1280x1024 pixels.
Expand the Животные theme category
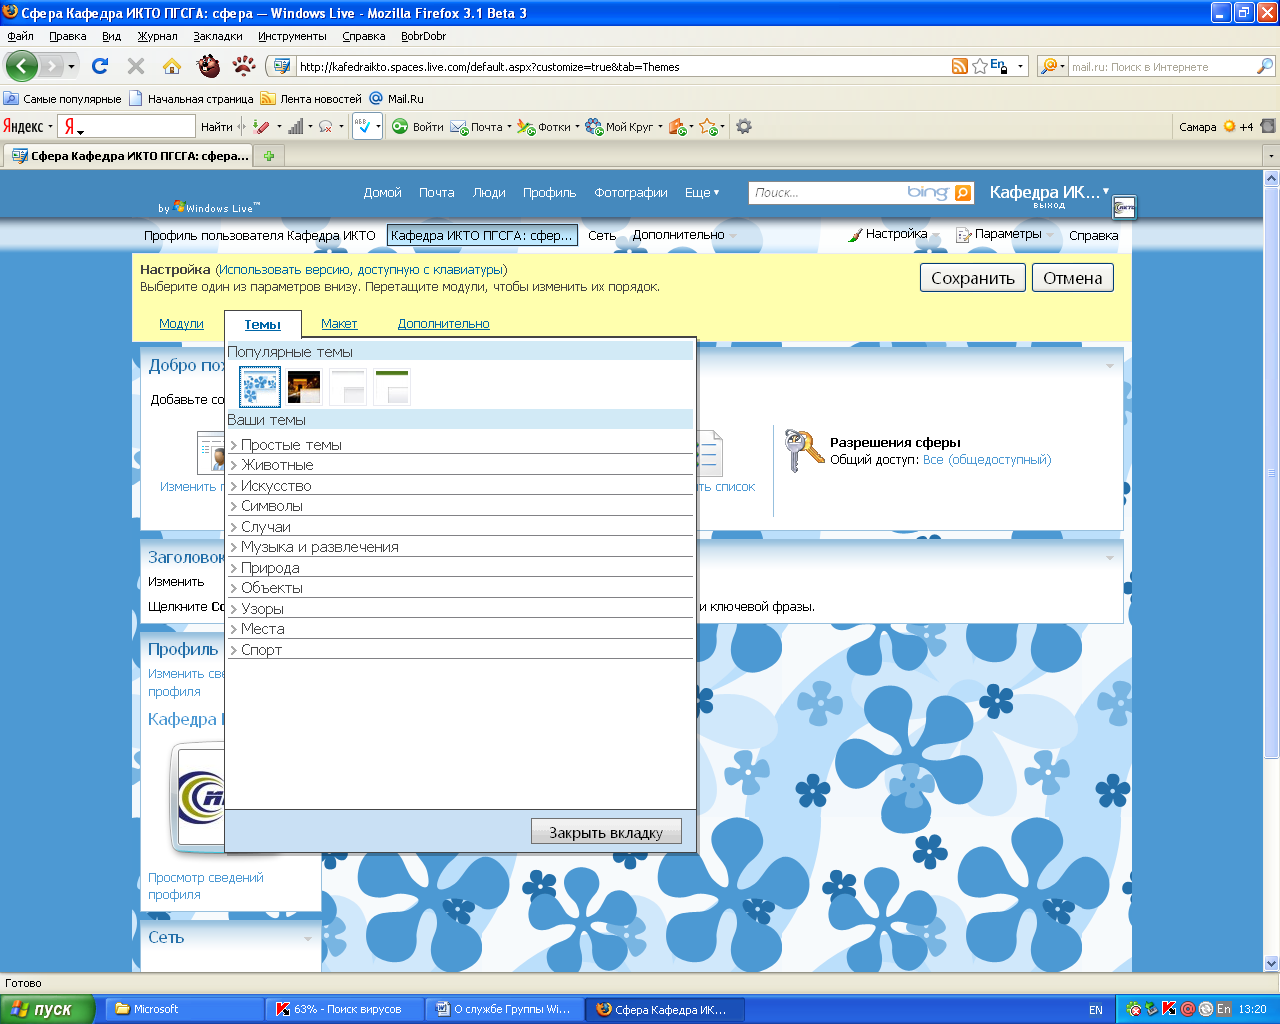click(460, 465)
